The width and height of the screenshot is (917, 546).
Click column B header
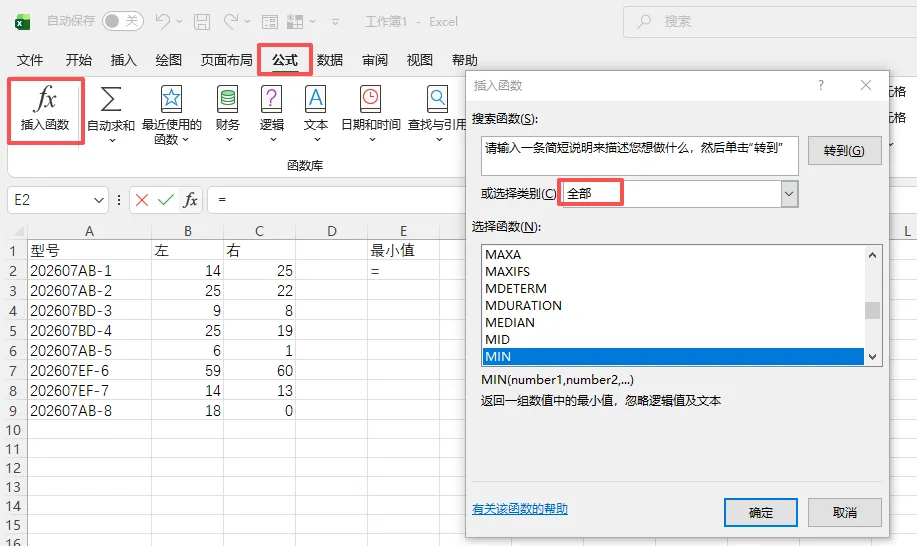pyautogui.click(x=188, y=231)
